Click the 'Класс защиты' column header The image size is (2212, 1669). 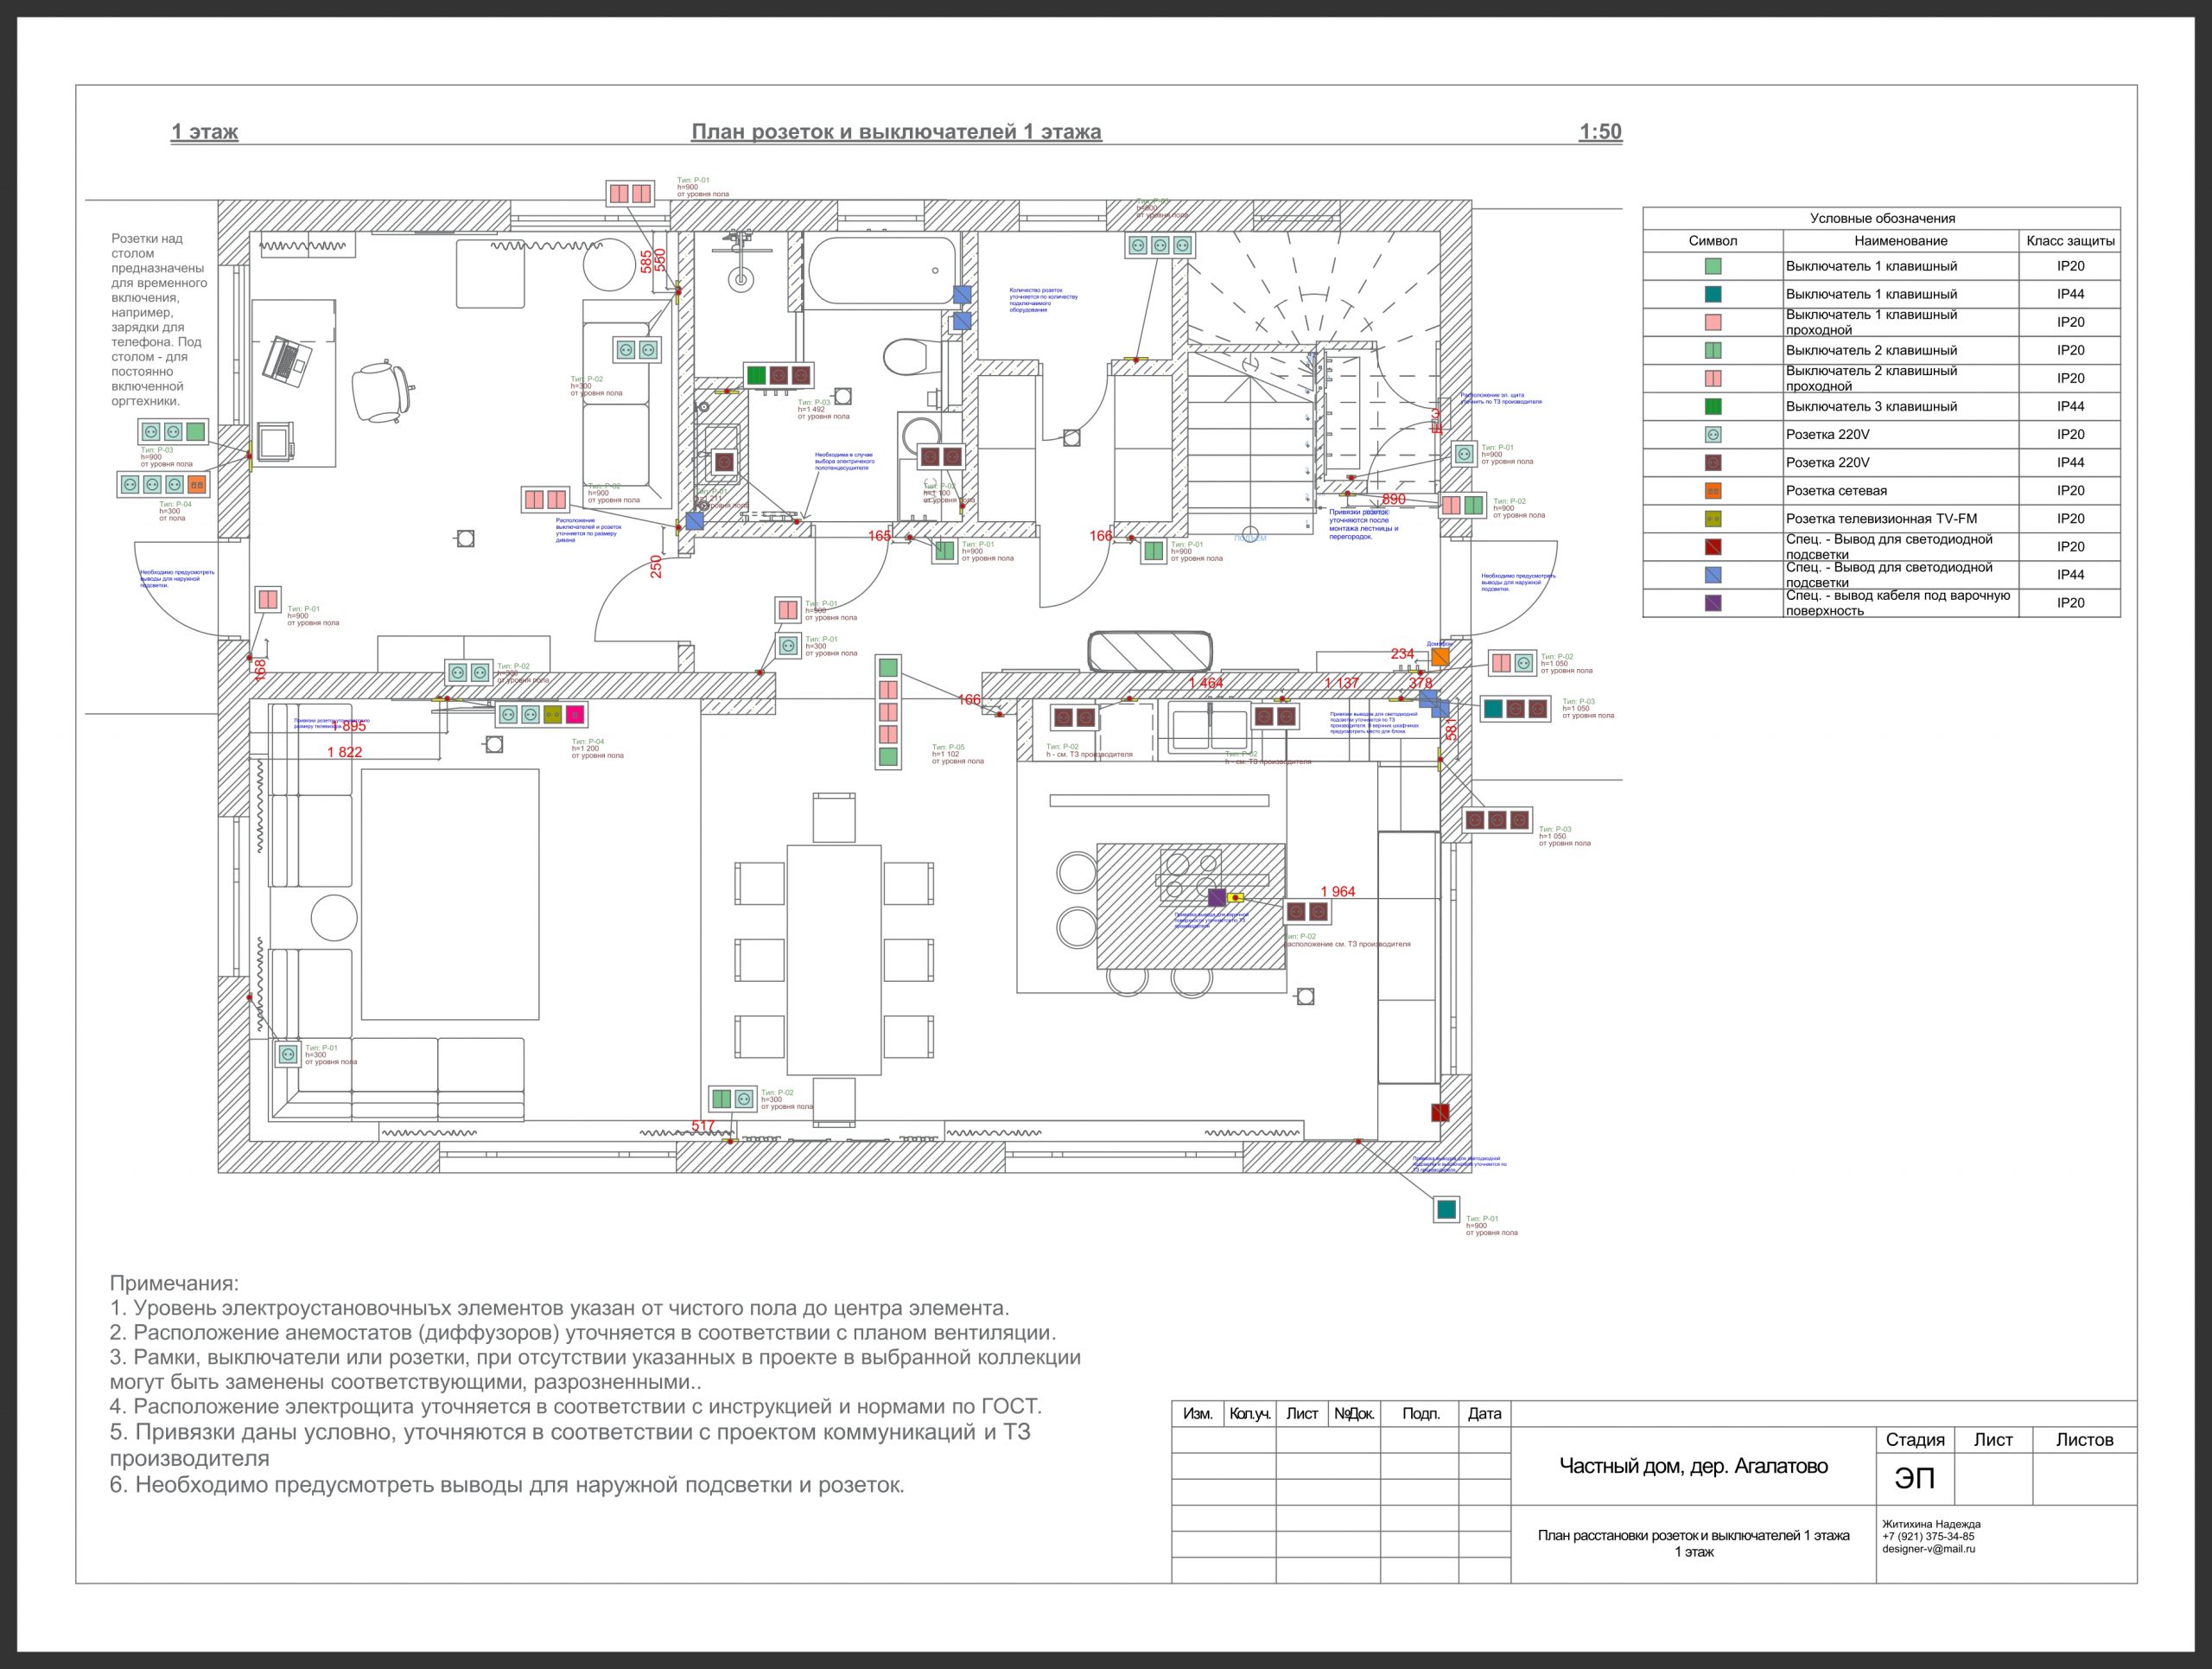(2070, 241)
